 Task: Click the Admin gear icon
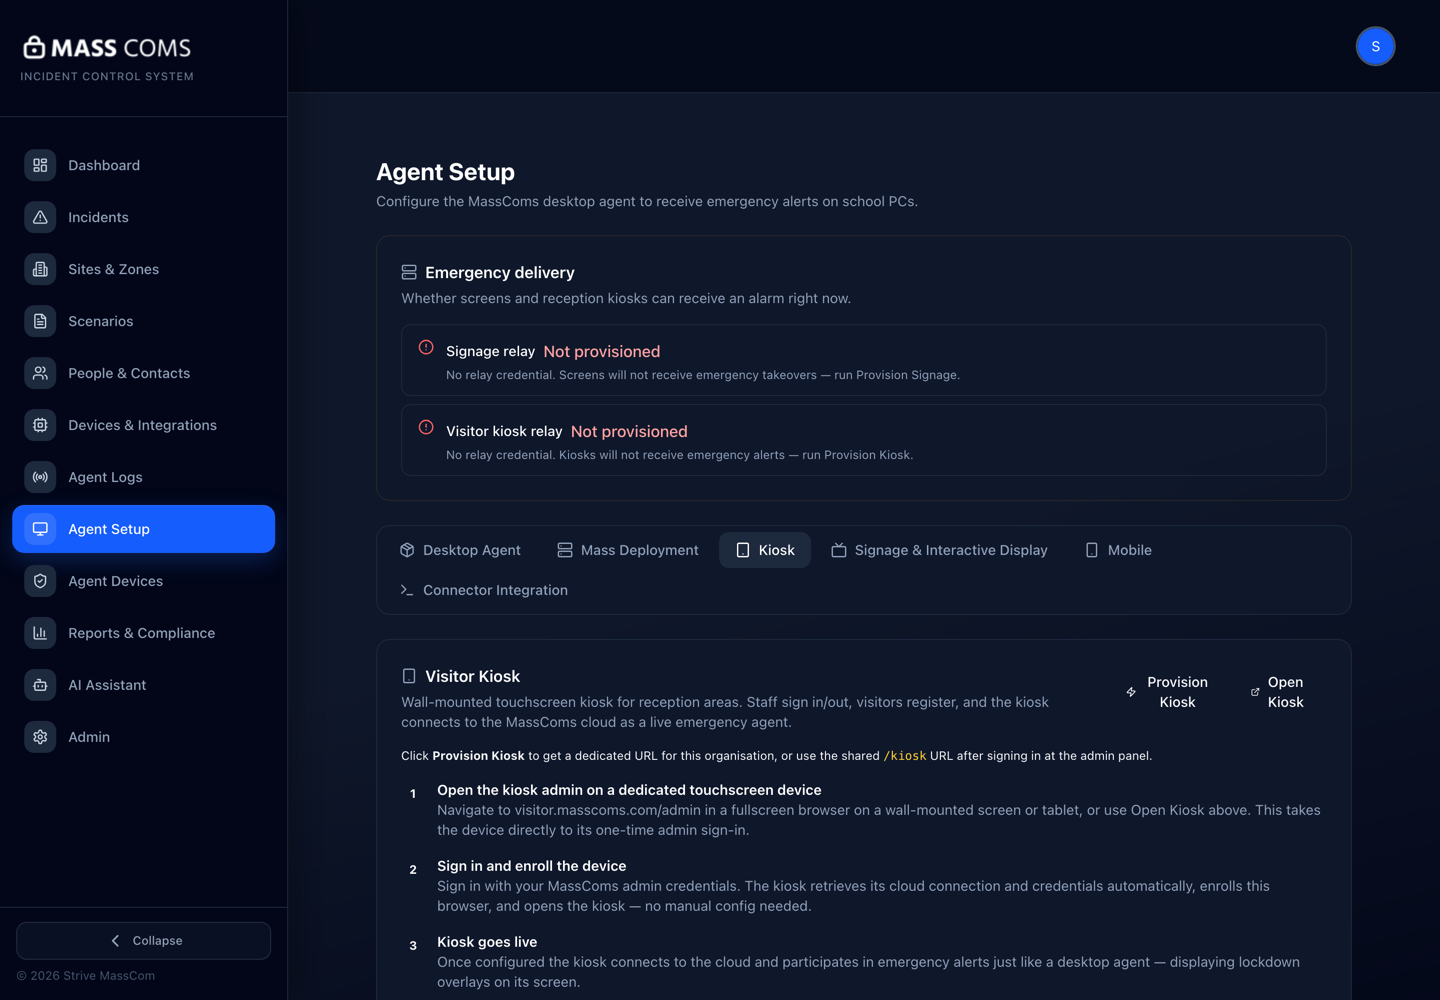point(40,737)
